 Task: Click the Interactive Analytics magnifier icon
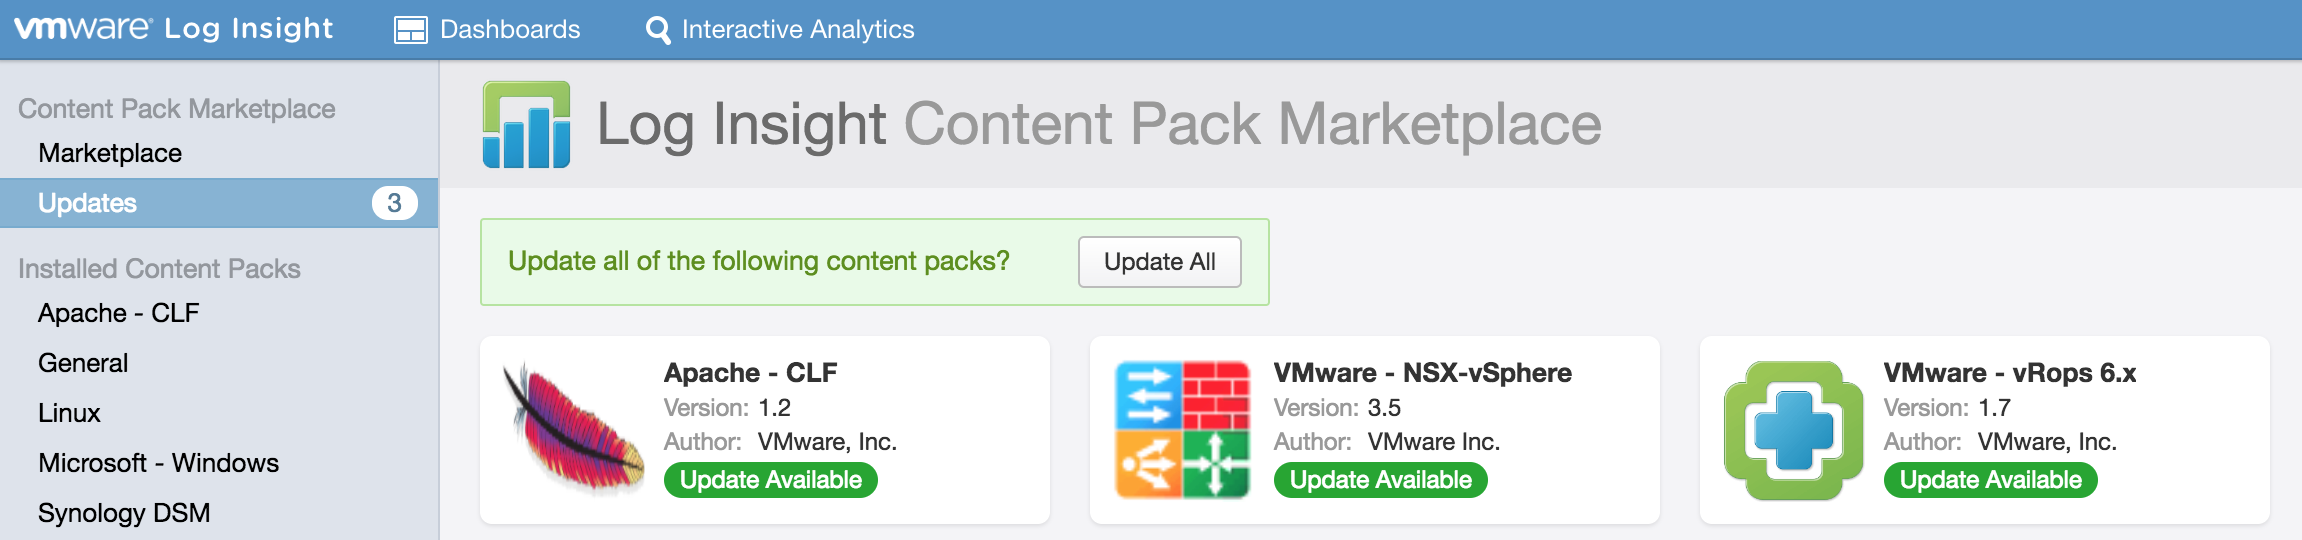[x=658, y=30]
